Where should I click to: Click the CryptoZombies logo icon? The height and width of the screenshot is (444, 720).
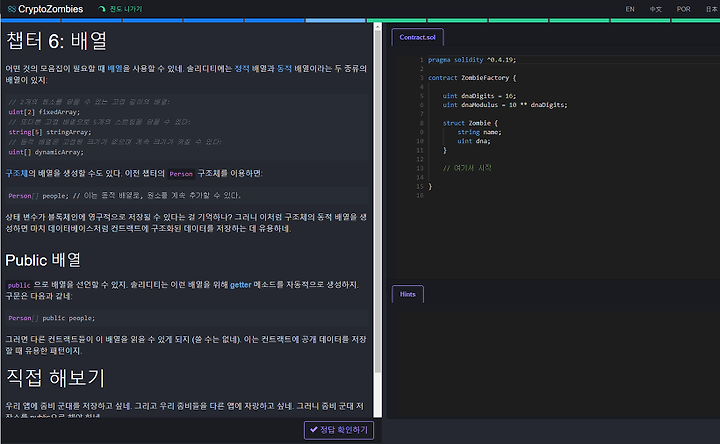tap(12, 9)
